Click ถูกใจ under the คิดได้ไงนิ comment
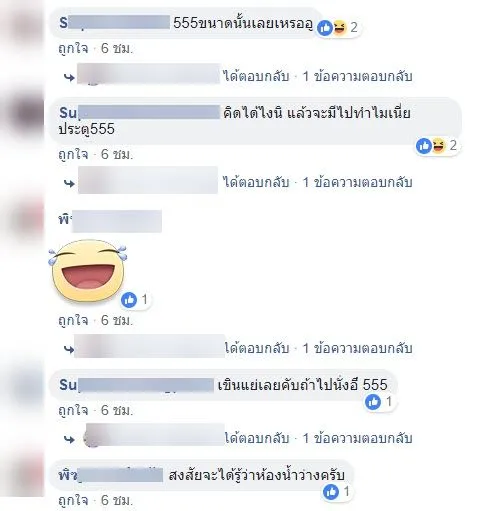494x511 pixels. coord(73,154)
